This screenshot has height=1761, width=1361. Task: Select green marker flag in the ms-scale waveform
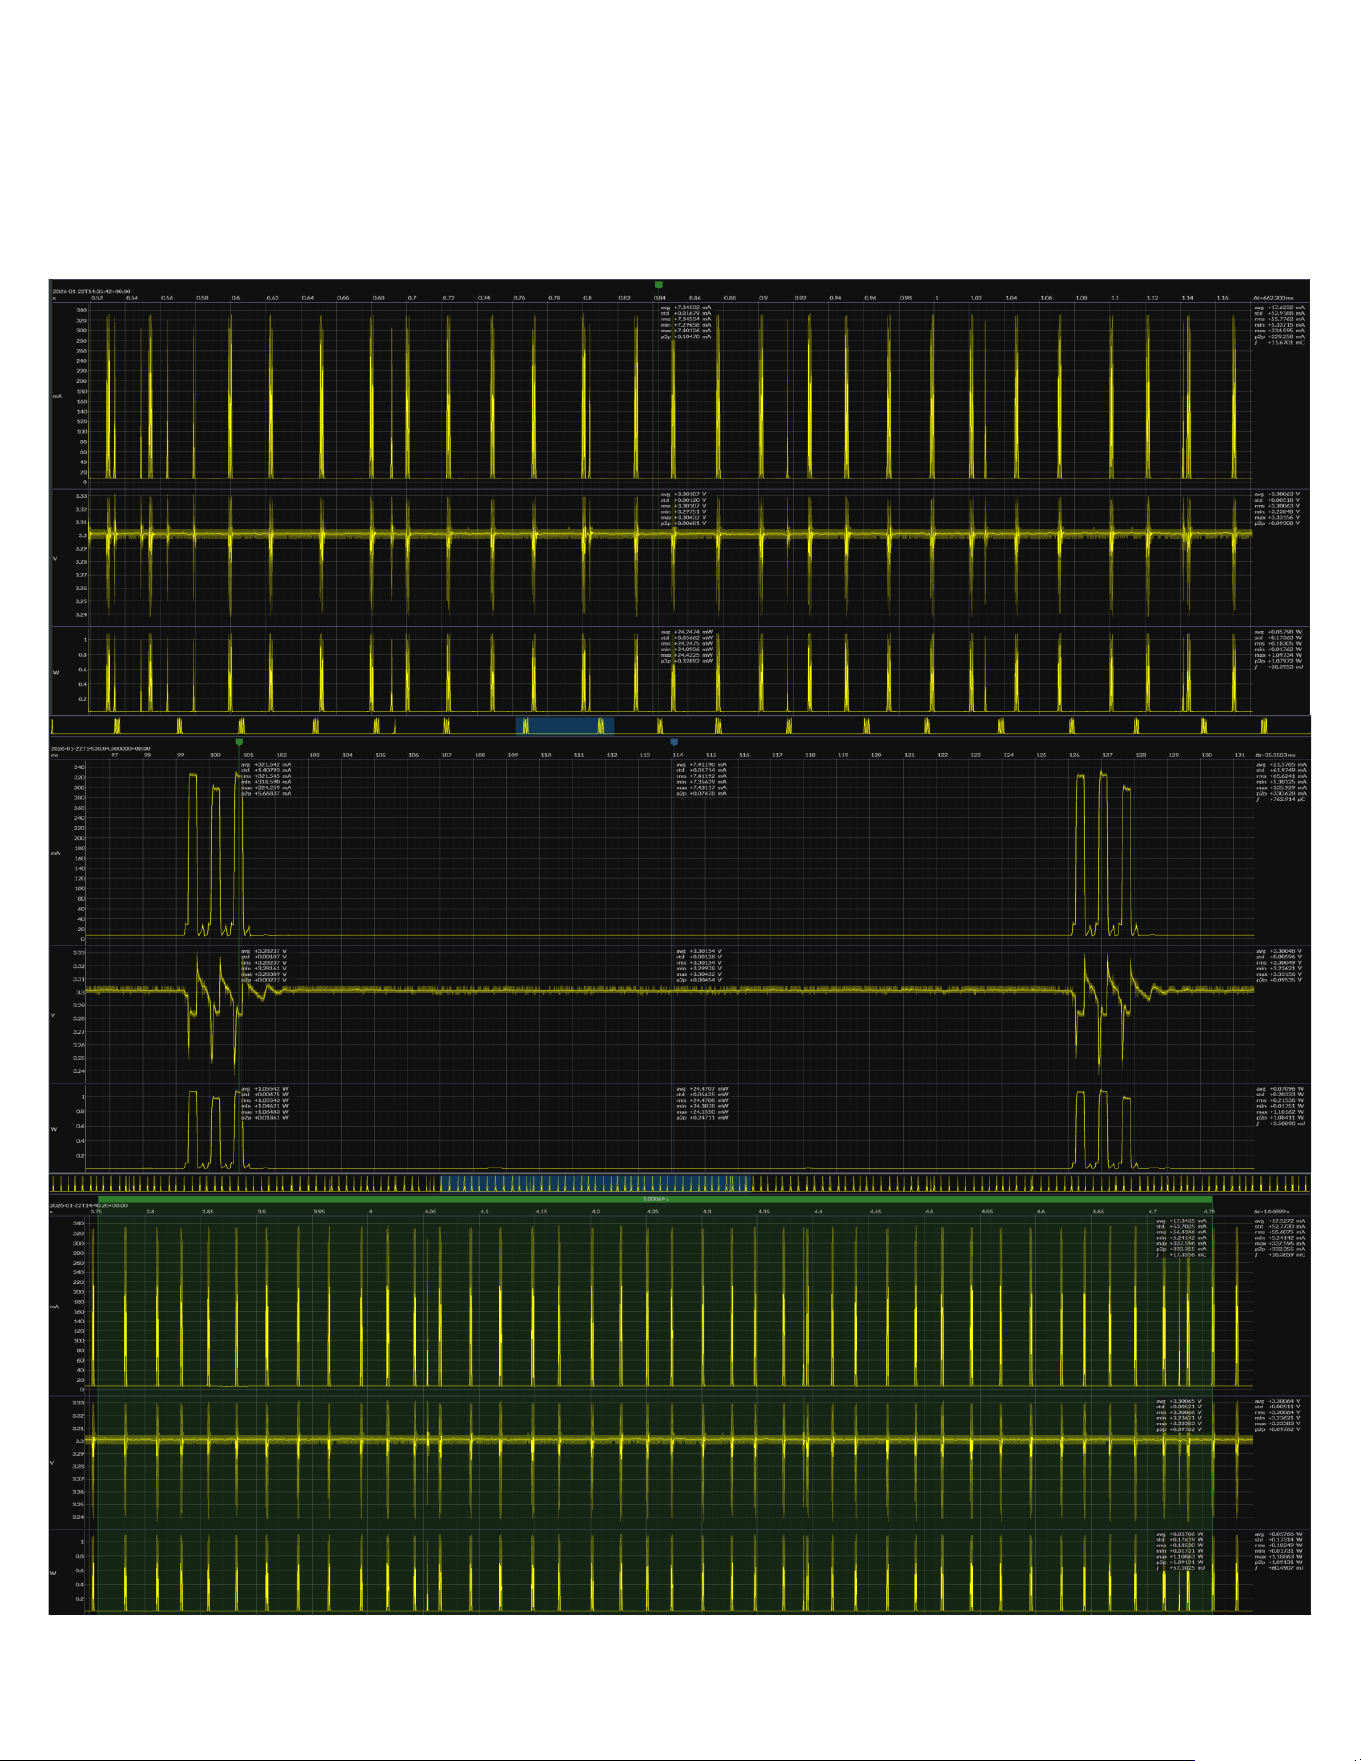[239, 742]
